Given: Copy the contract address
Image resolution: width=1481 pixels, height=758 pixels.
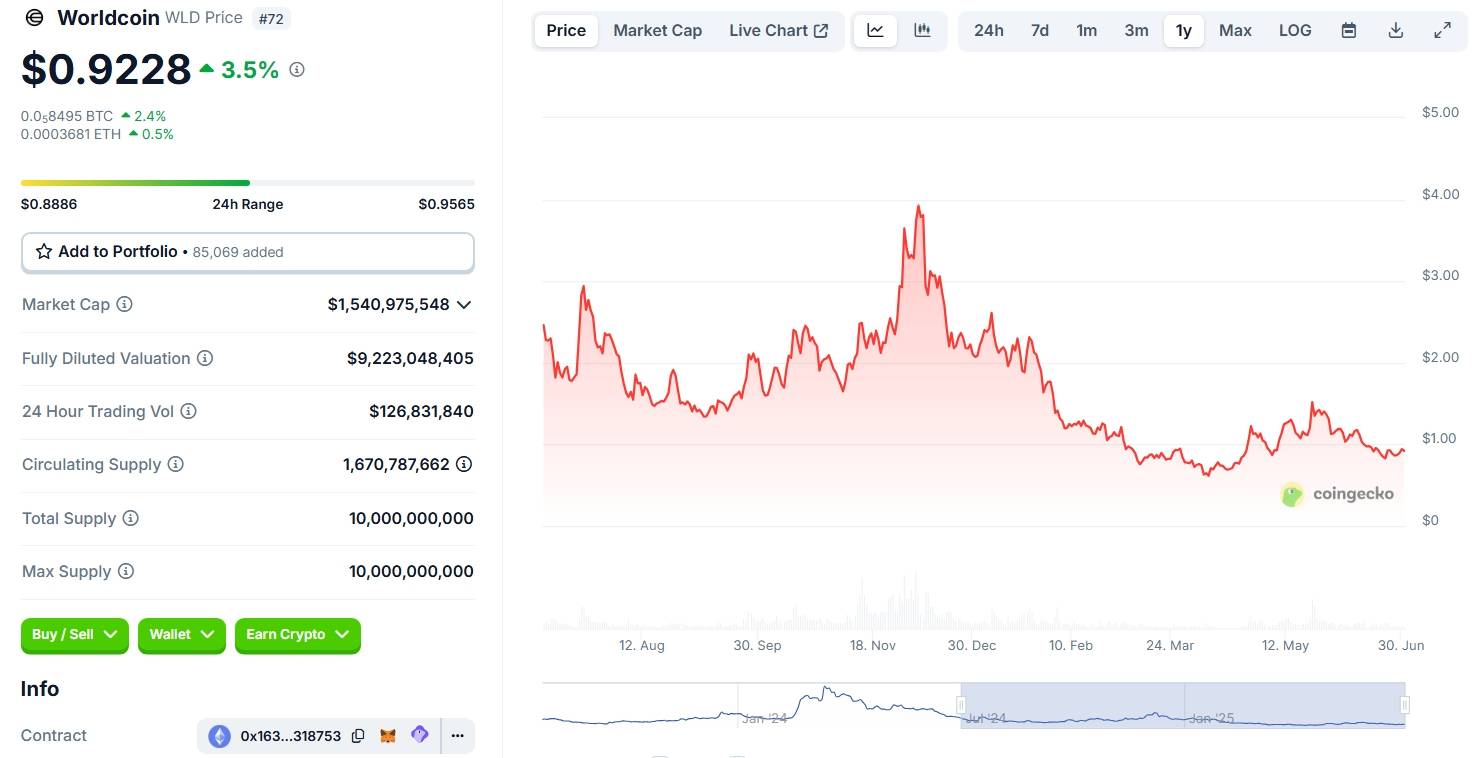Looking at the screenshot, I should click(358, 736).
